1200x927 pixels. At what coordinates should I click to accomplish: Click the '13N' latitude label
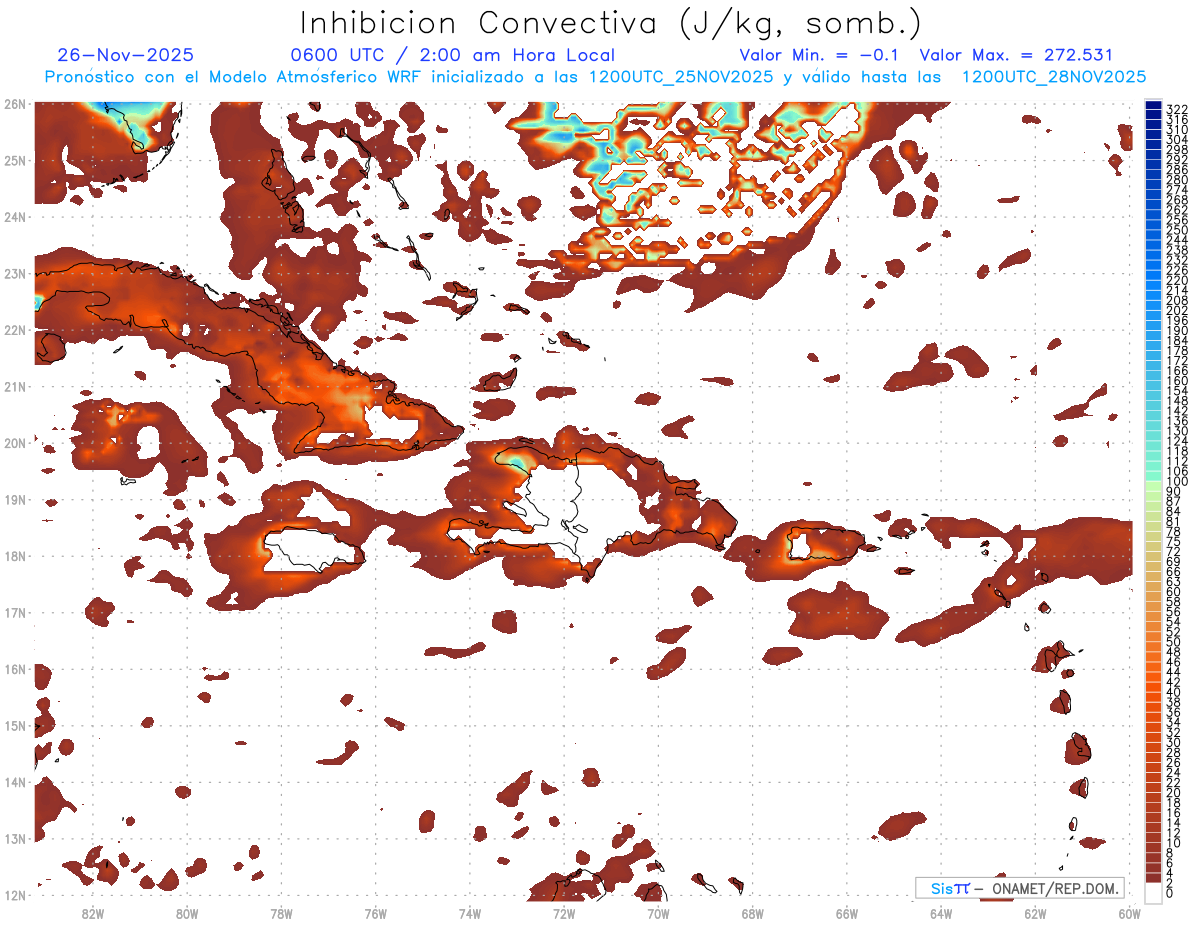click(x=15, y=838)
